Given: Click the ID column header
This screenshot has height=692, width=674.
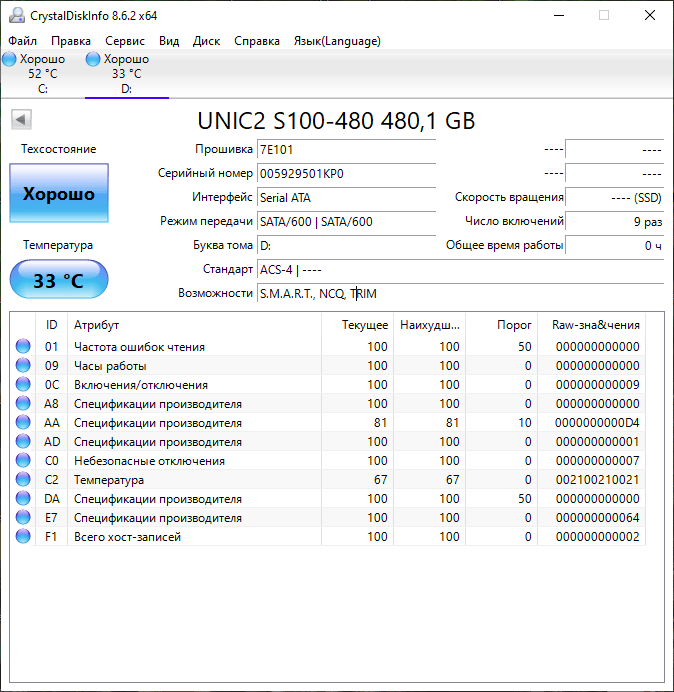Looking at the screenshot, I should 52,325.
